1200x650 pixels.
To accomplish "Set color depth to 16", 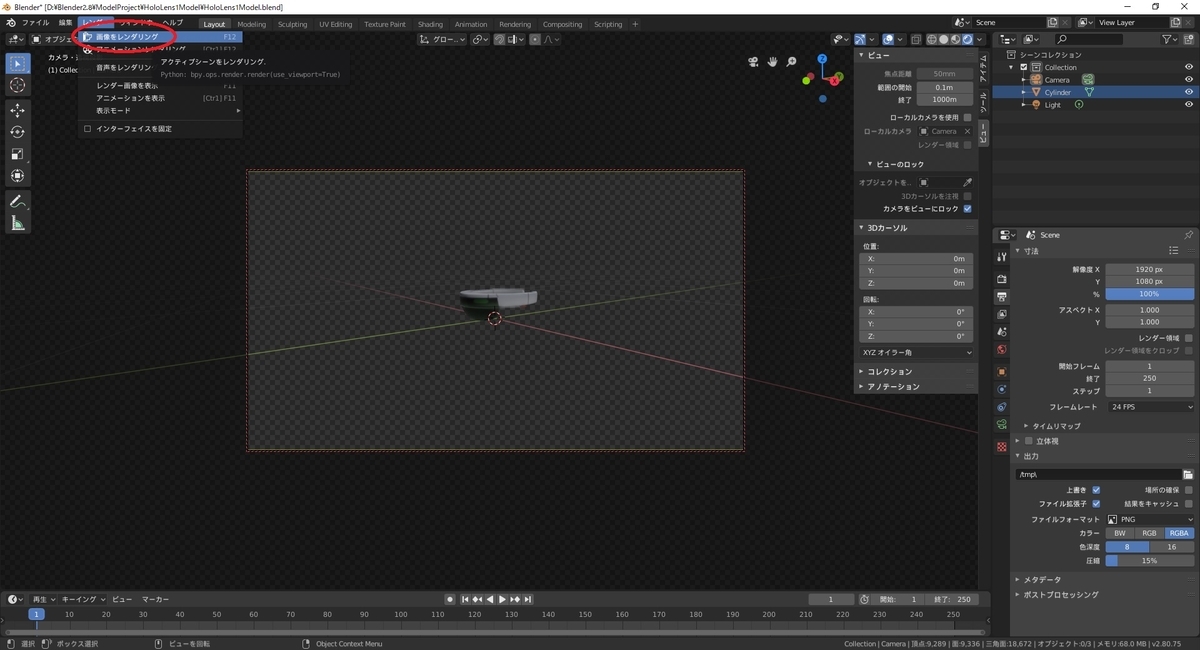I will [x=1172, y=547].
